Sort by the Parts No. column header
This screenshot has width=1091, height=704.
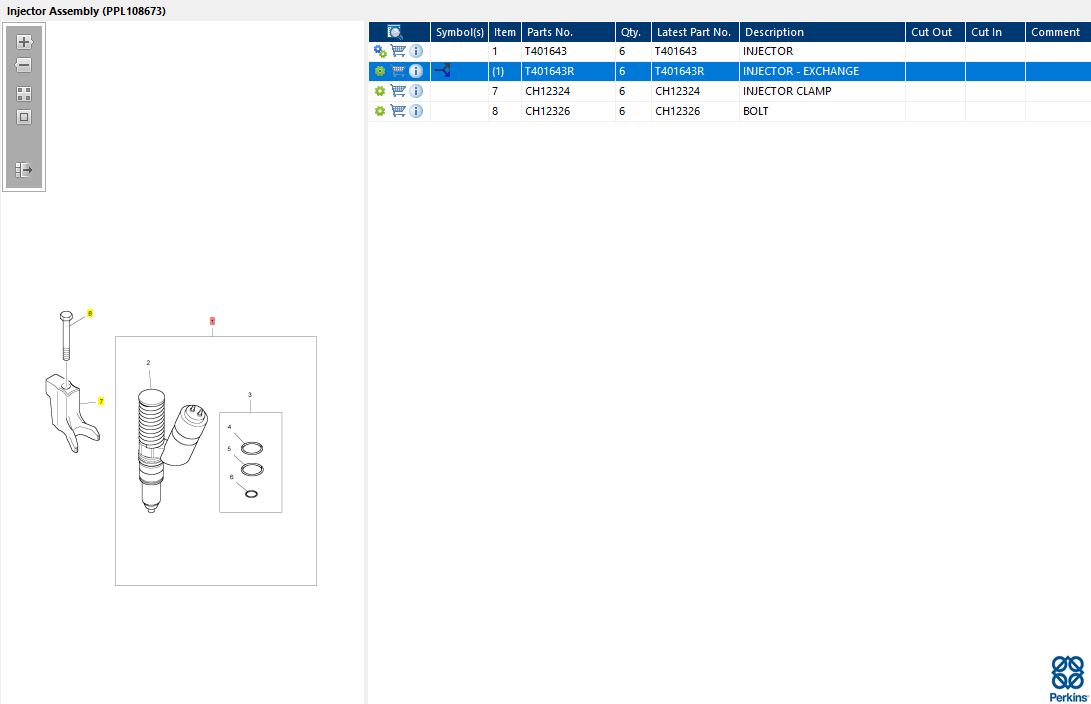[568, 32]
